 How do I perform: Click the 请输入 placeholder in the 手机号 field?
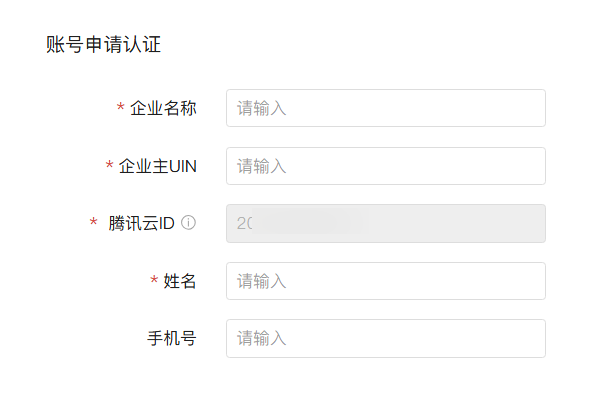pyautogui.click(x=262, y=338)
